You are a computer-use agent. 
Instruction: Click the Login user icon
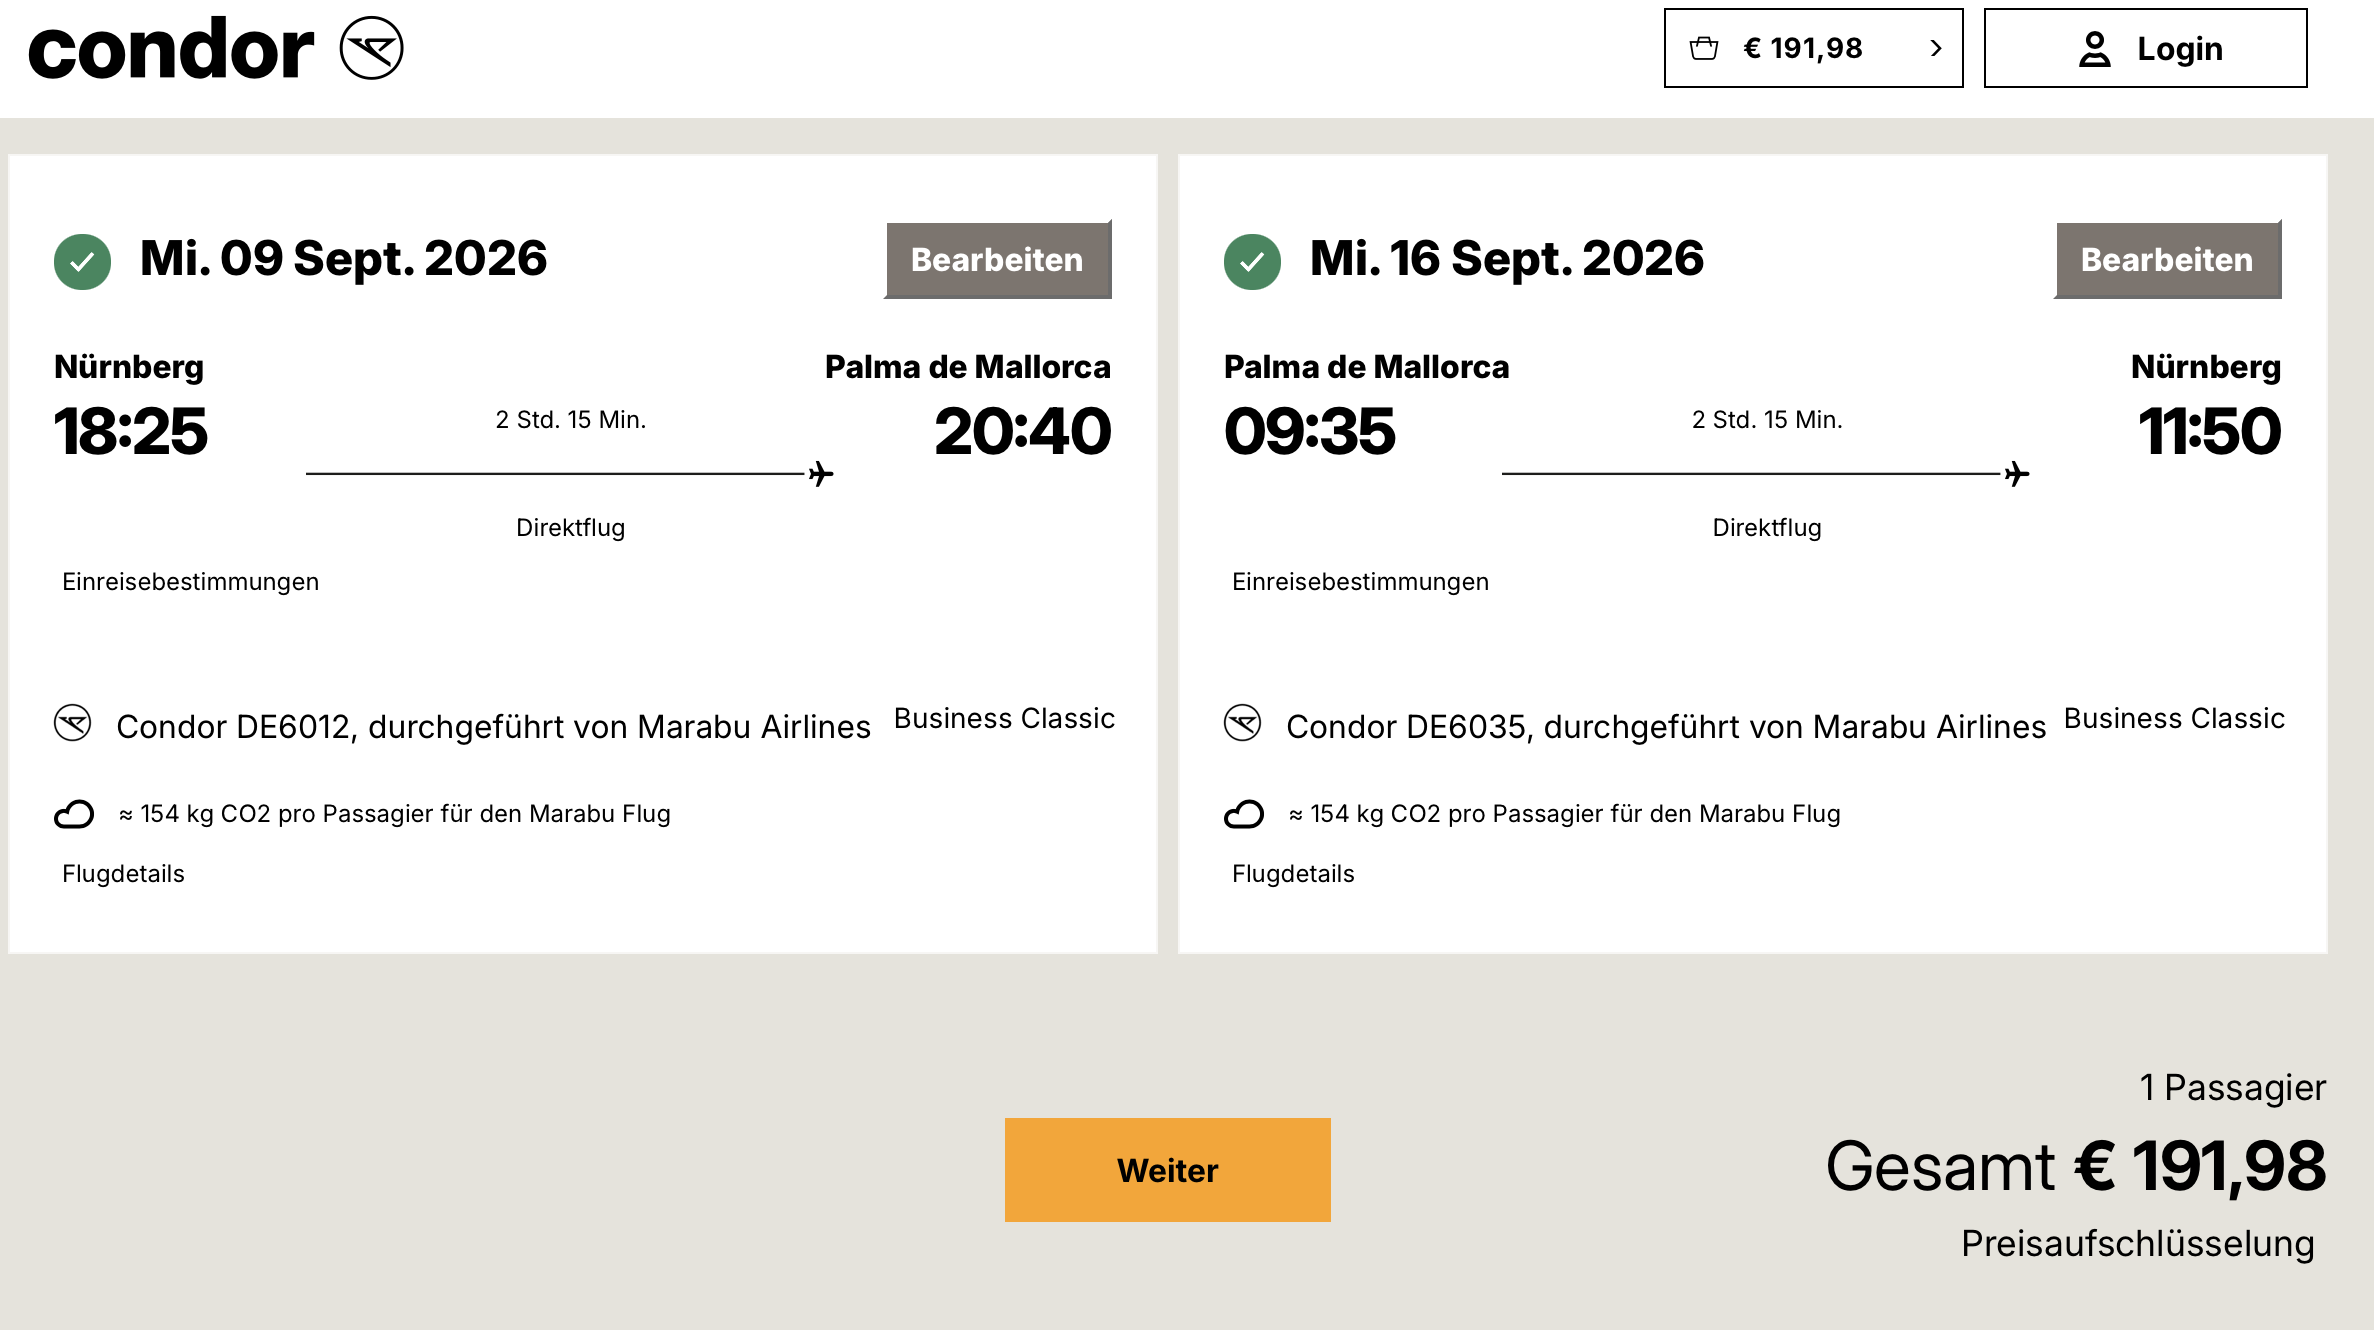(2094, 49)
